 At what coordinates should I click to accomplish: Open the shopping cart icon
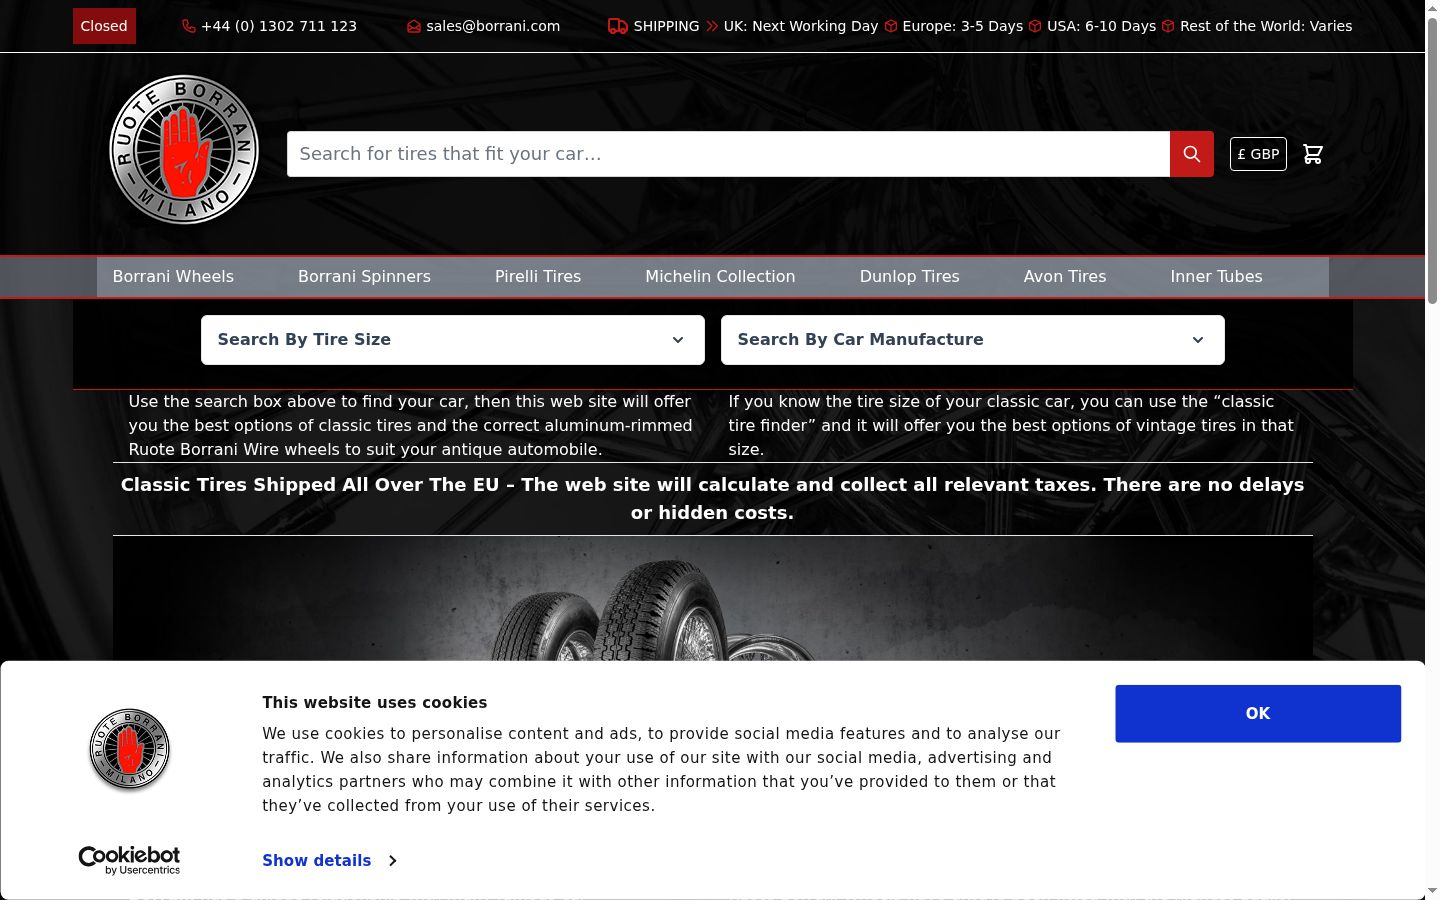point(1313,154)
